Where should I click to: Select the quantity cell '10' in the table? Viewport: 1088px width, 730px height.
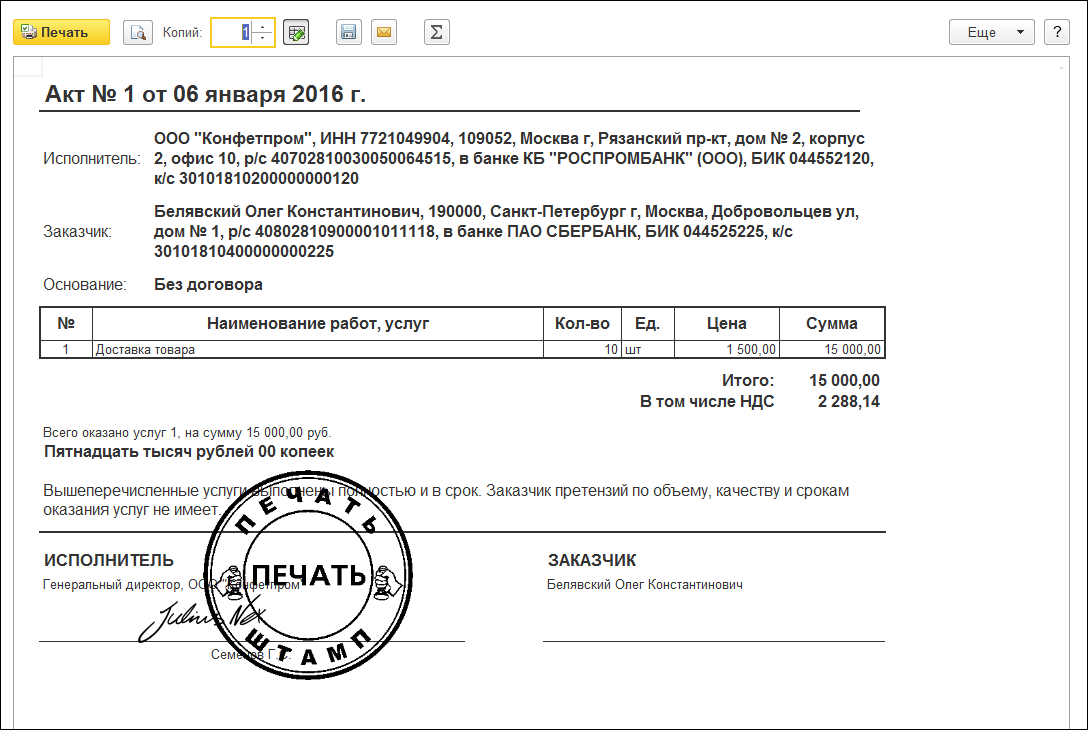click(582, 349)
